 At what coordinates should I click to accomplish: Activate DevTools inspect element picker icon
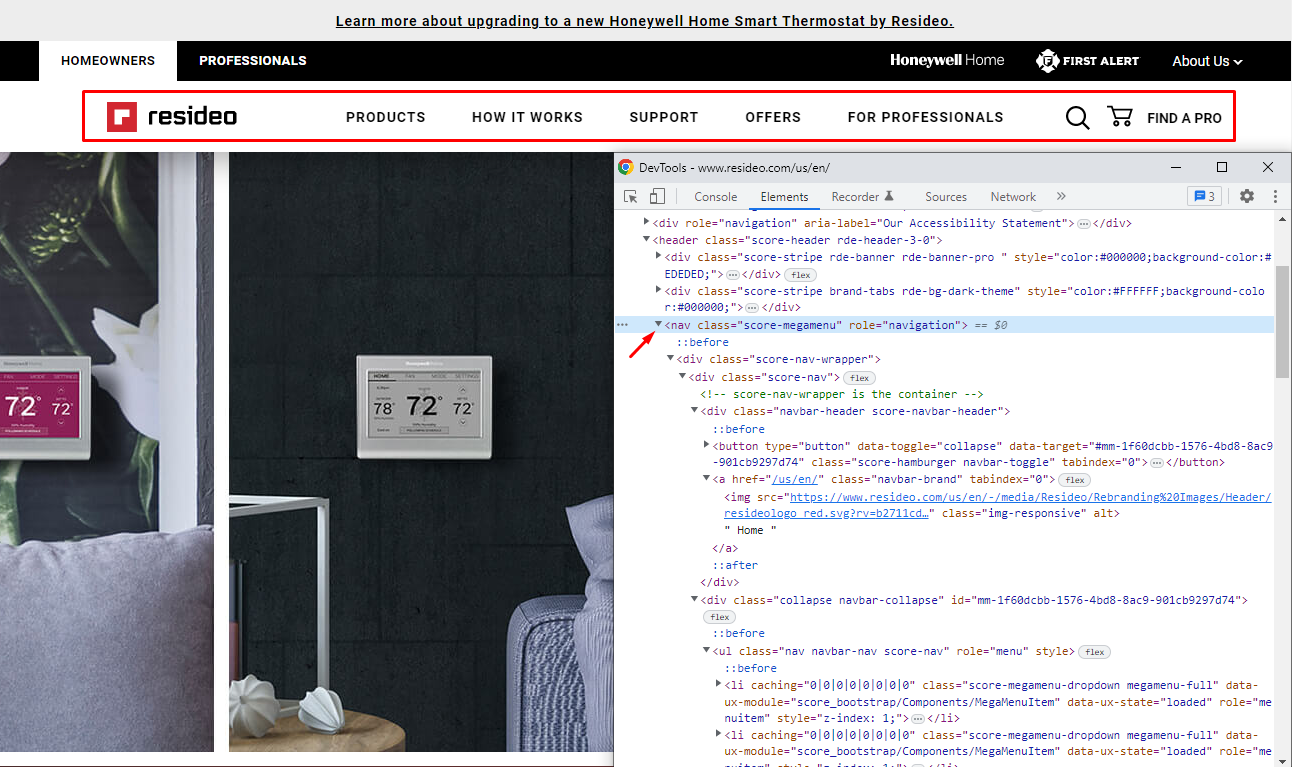pos(631,197)
